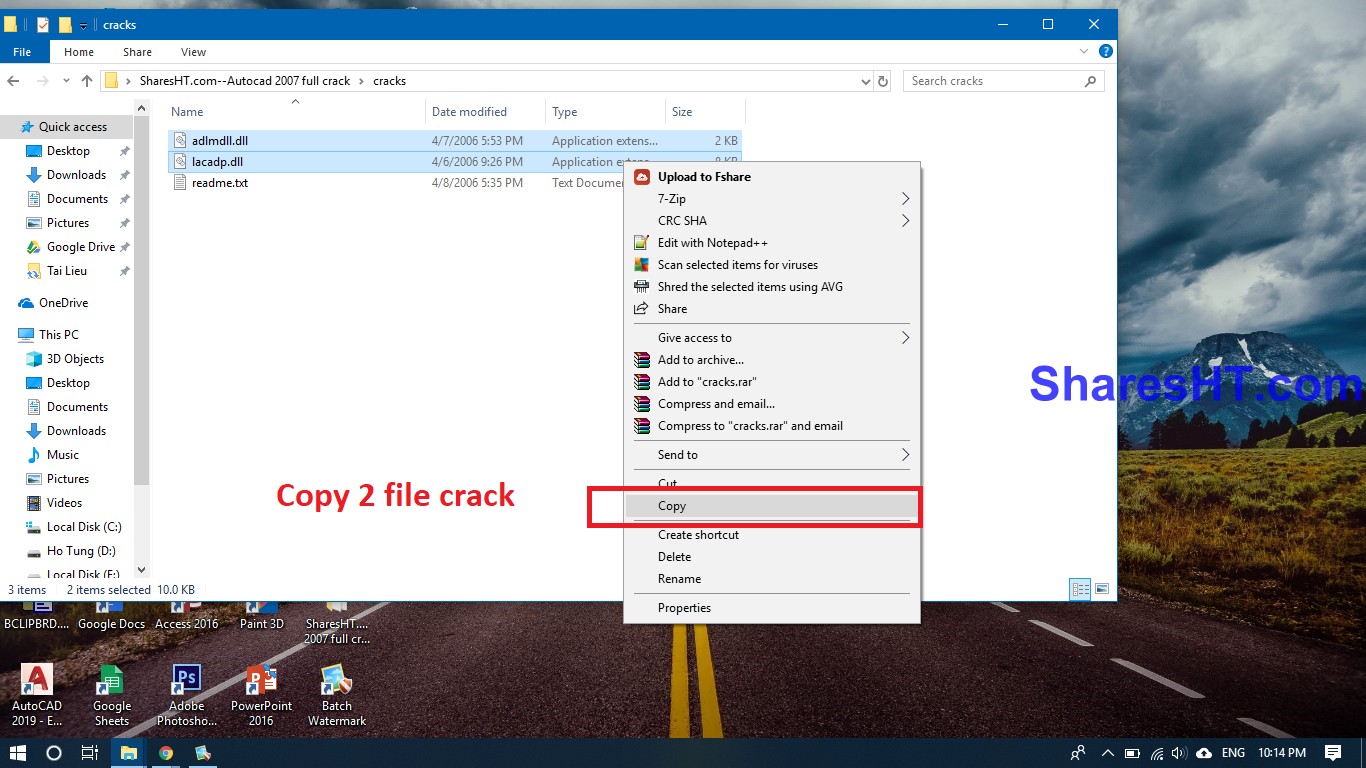Open Task View on taskbar
The image size is (1366, 768).
[x=89, y=753]
